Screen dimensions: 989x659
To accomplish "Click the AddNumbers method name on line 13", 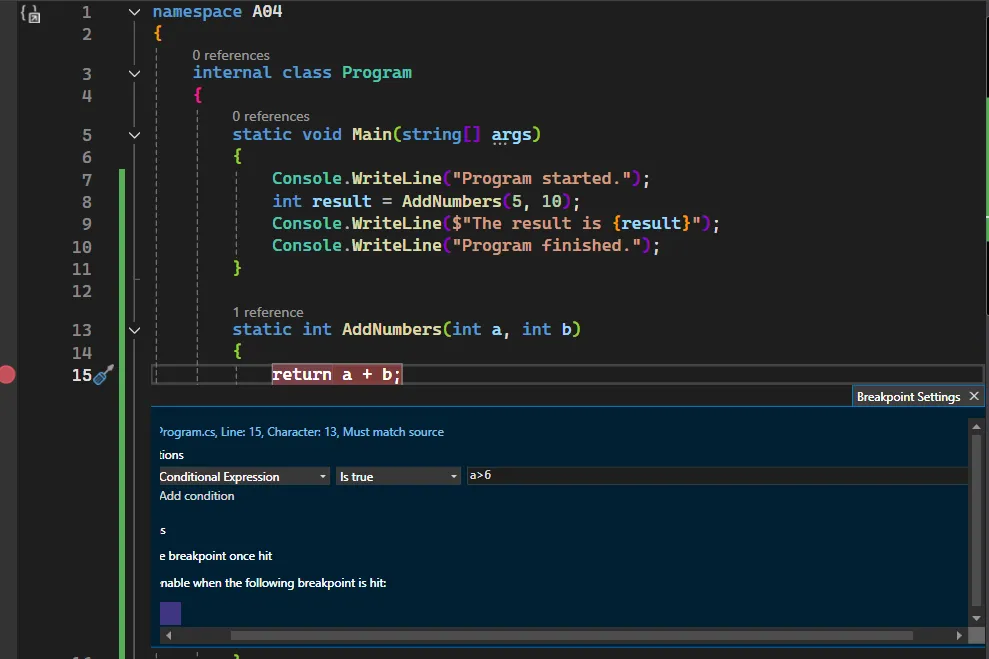I will (392, 329).
